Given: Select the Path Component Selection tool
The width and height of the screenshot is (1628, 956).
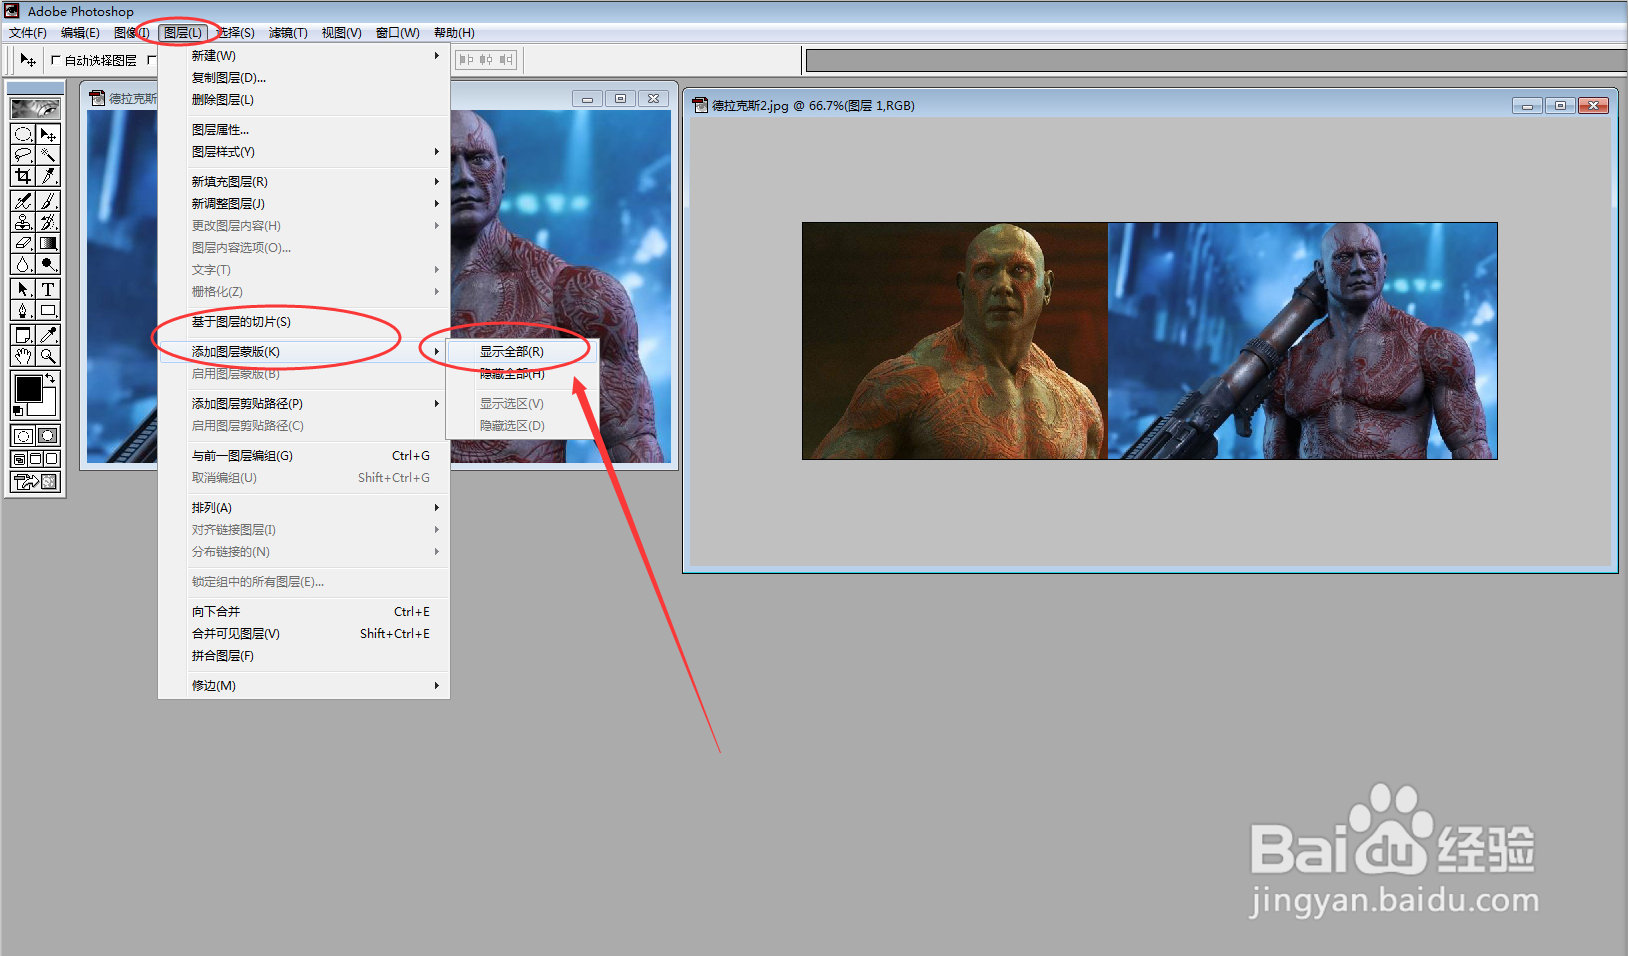Looking at the screenshot, I should (x=23, y=289).
